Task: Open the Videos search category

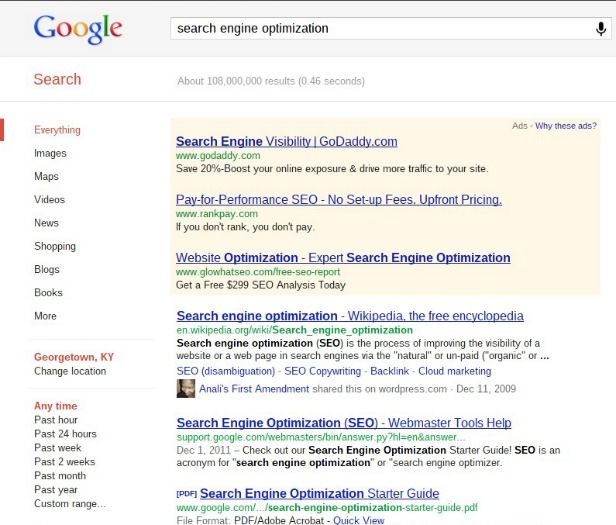Action: pyautogui.click(x=49, y=199)
